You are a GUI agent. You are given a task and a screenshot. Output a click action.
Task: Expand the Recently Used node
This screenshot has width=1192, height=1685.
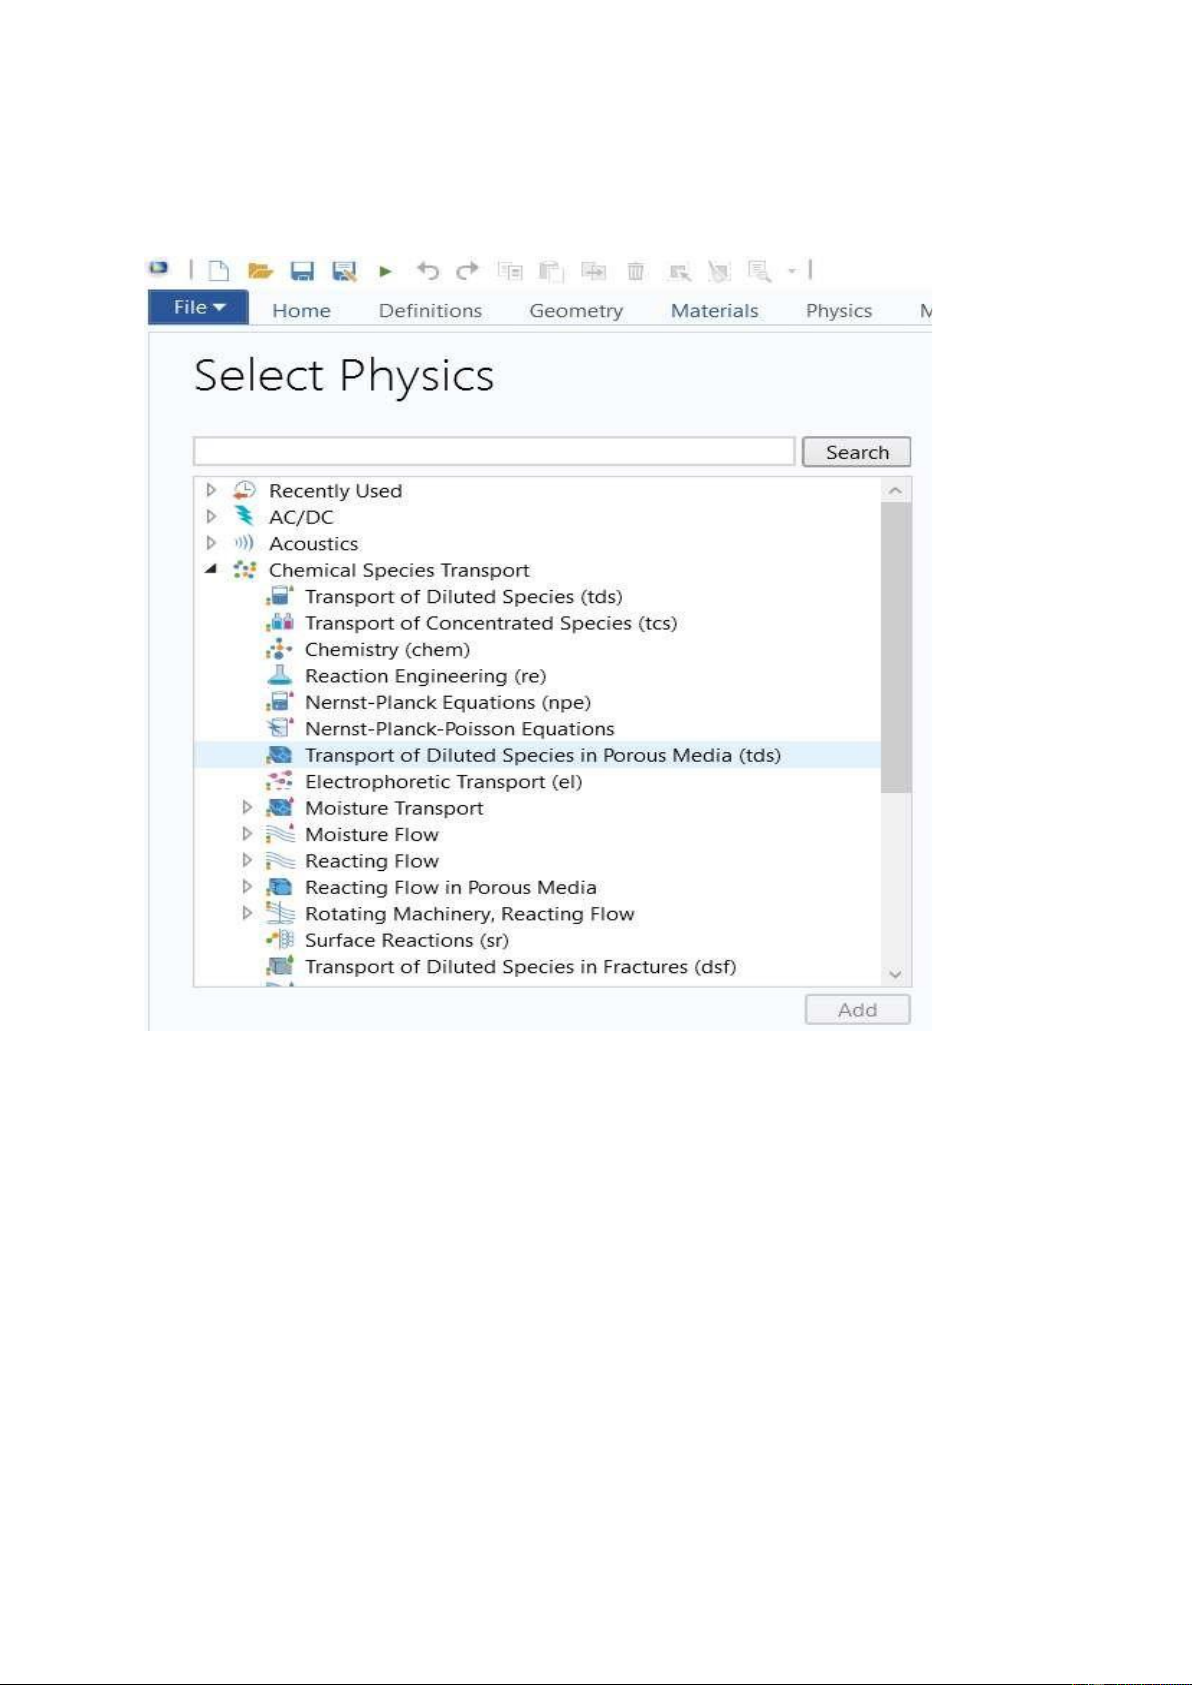211,490
